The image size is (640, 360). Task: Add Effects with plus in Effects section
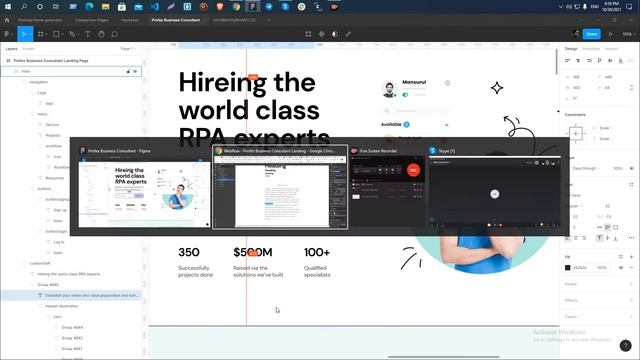[631, 300]
